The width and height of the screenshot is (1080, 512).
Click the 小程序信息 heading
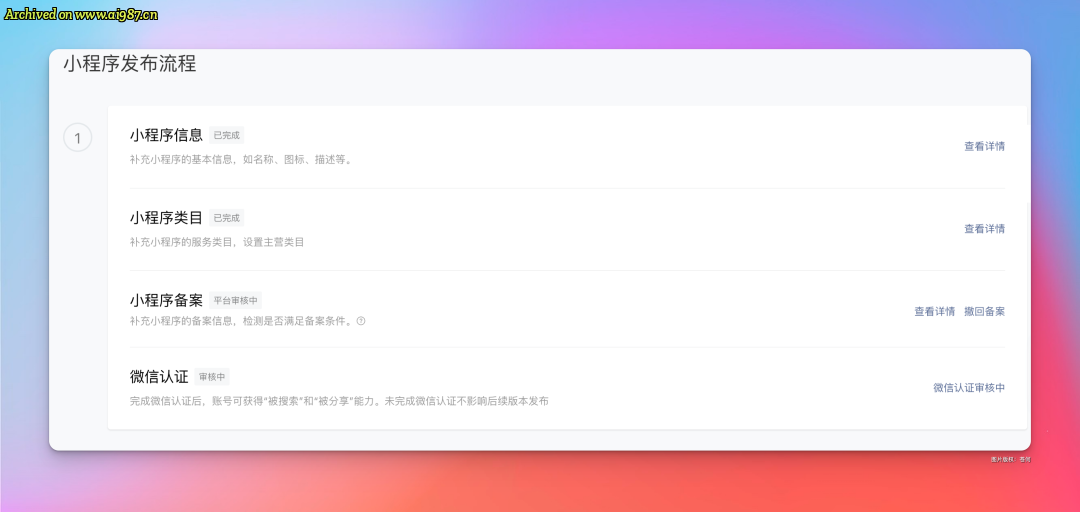(166, 135)
